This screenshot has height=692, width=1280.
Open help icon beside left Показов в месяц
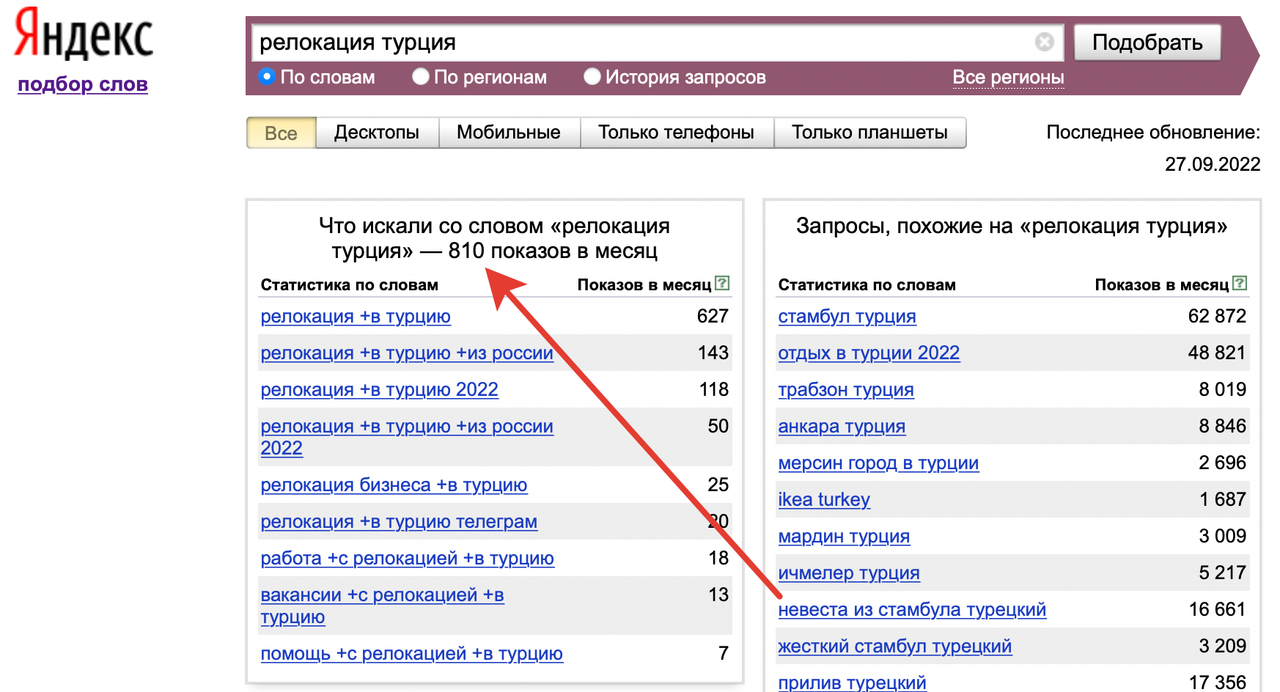coord(723,284)
